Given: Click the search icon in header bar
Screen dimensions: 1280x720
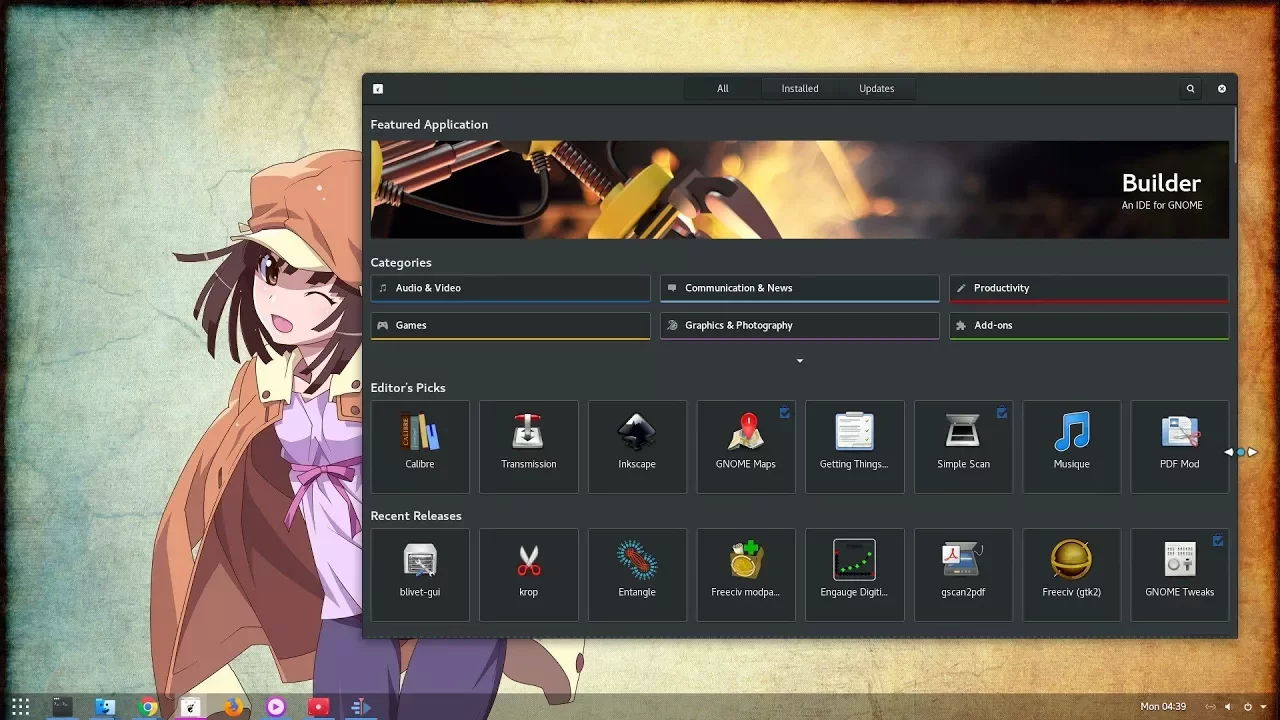Looking at the screenshot, I should [x=1190, y=89].
